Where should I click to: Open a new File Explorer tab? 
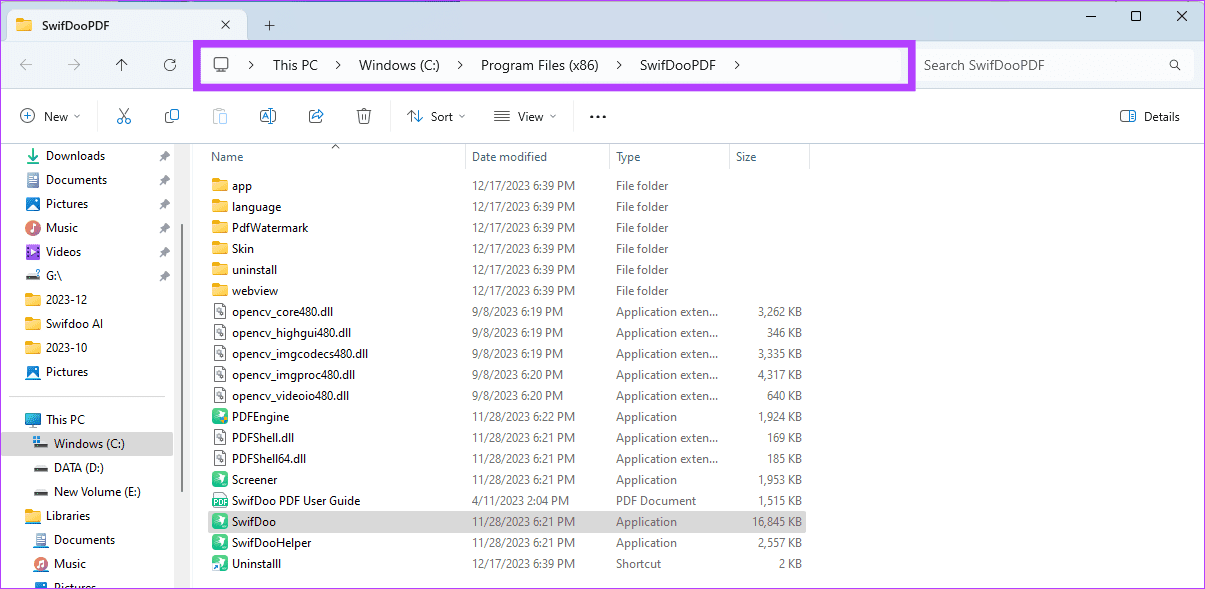tap(268, 24)
